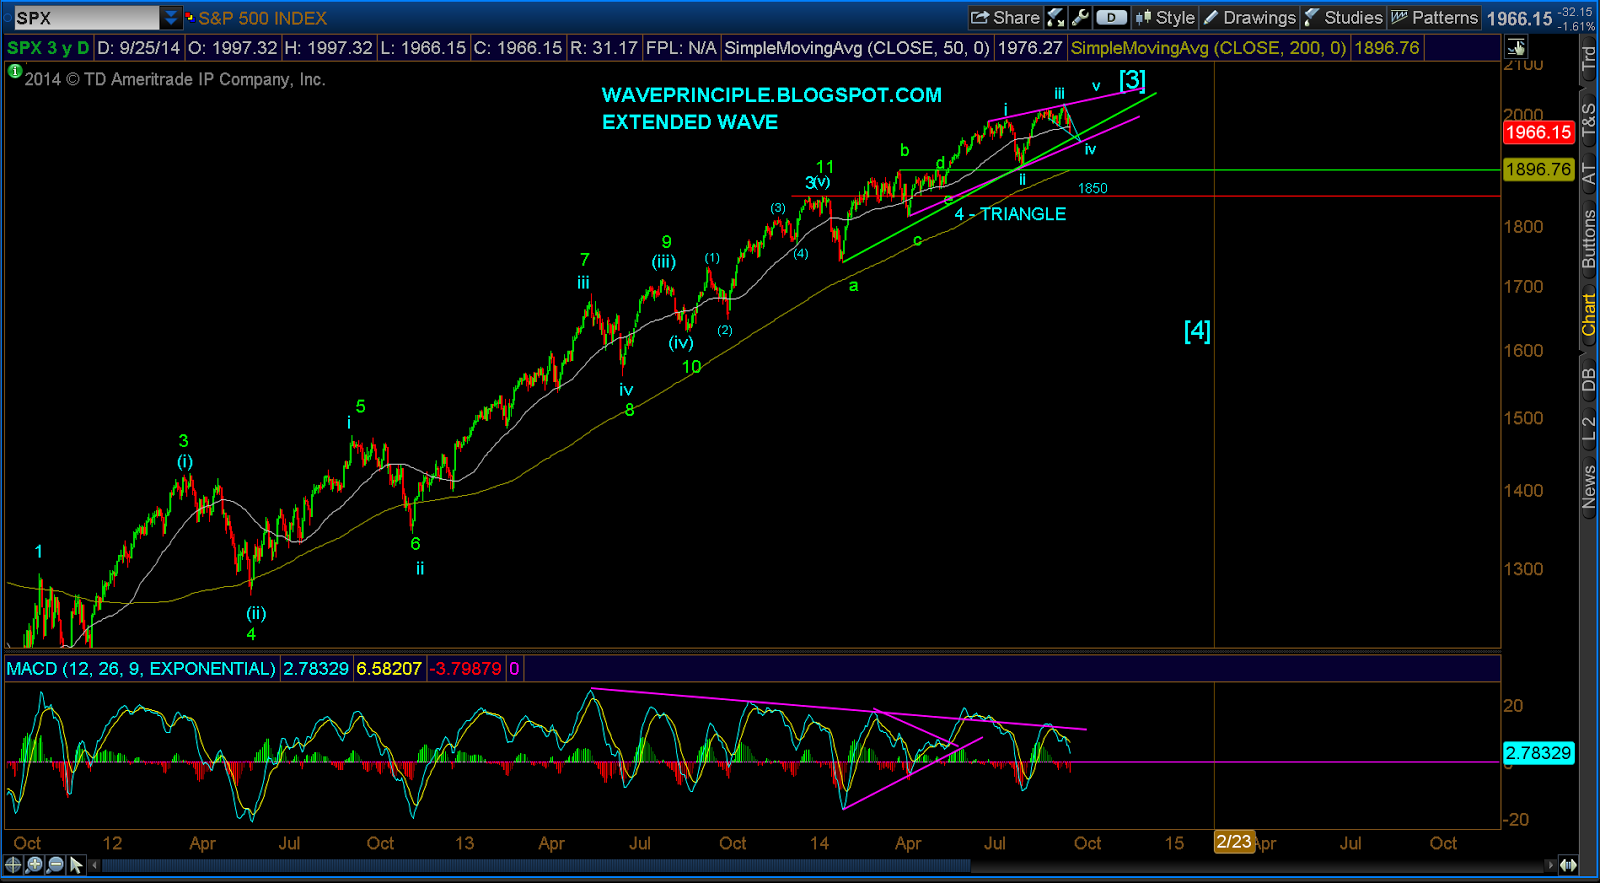The width and height of the screenshot is (1600, 883).
Task: Zoom in with the magnifier plus
Action: coord(34,865)
